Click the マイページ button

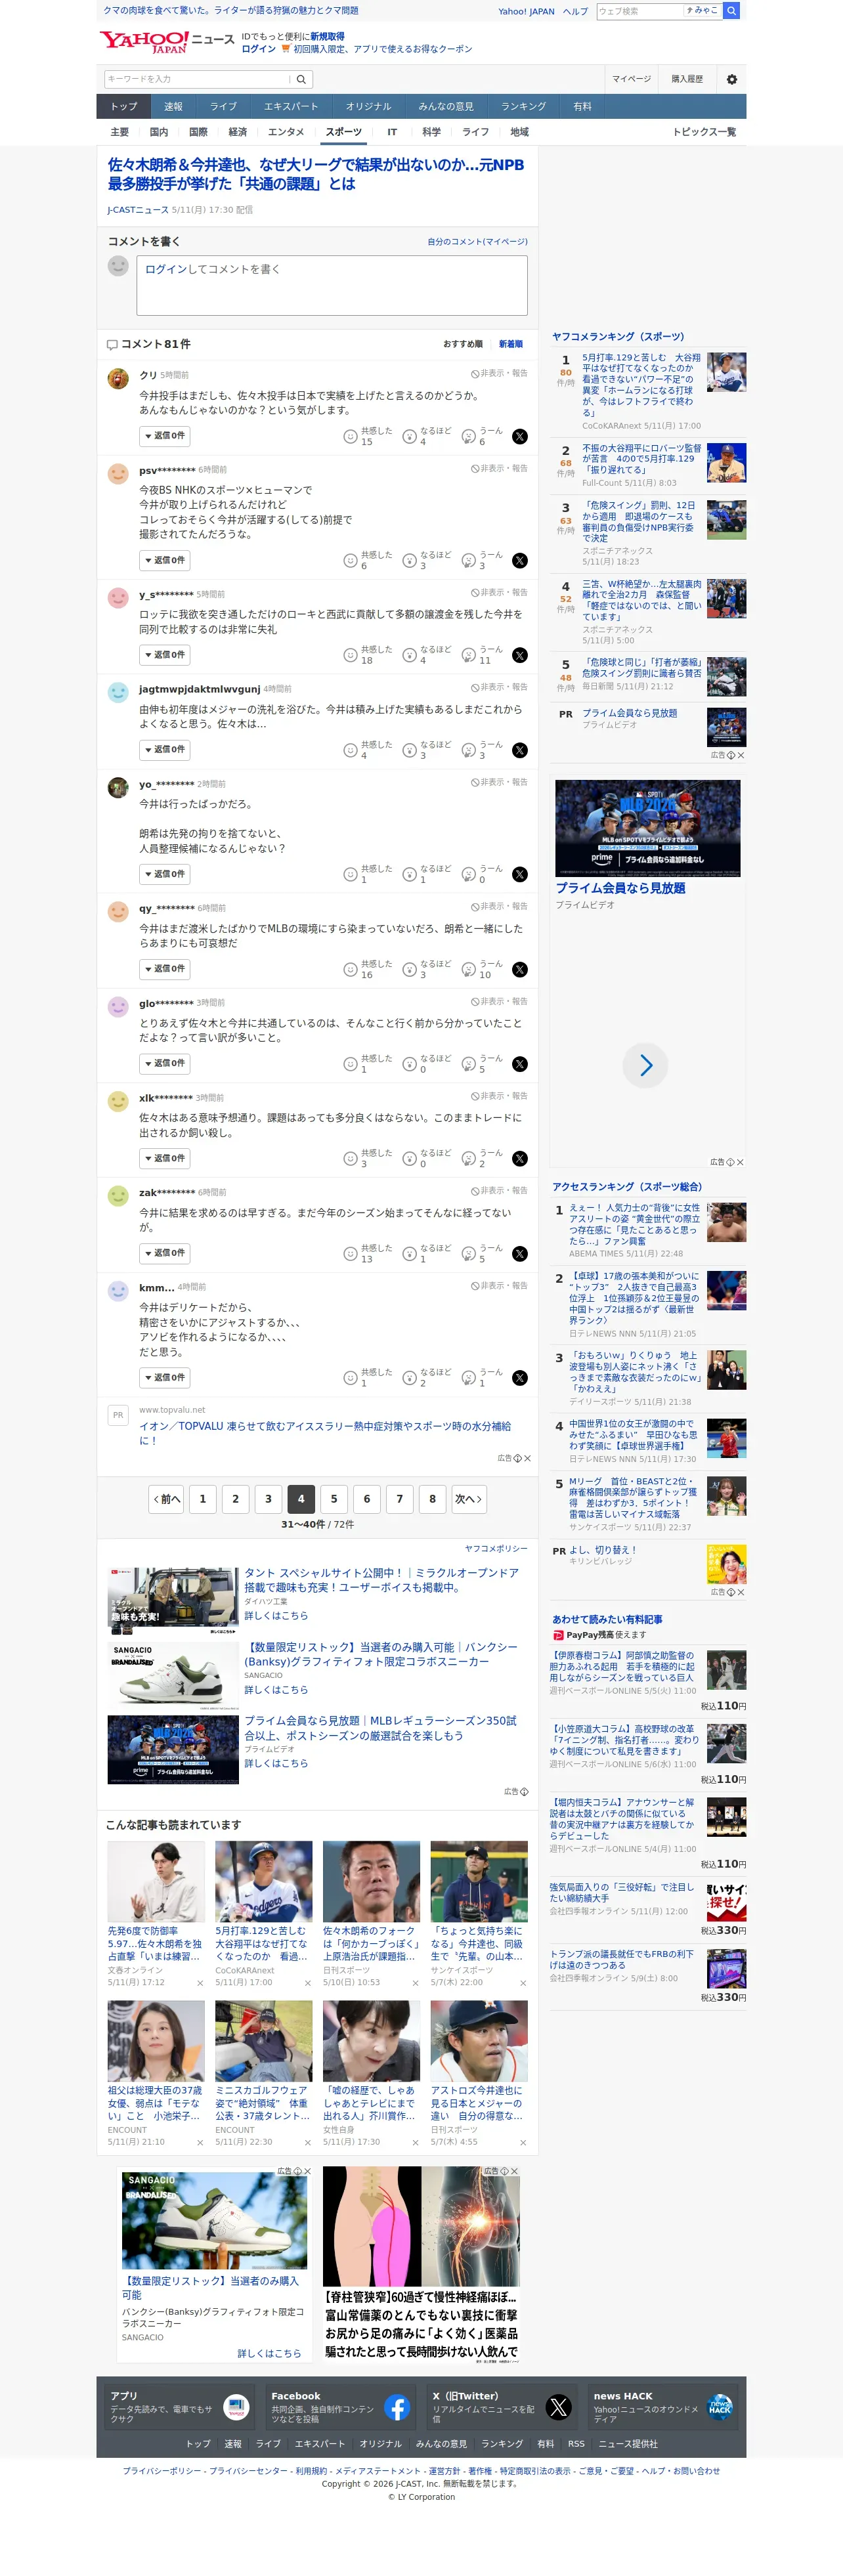631,79
